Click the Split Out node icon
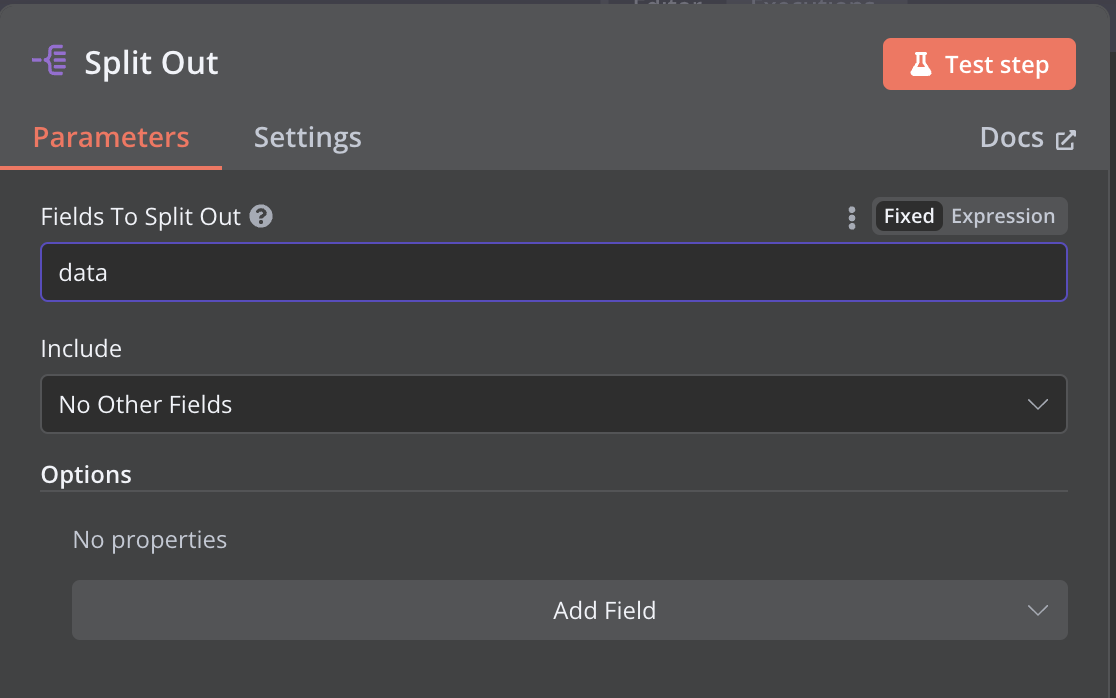 click(x=49, y=62)
